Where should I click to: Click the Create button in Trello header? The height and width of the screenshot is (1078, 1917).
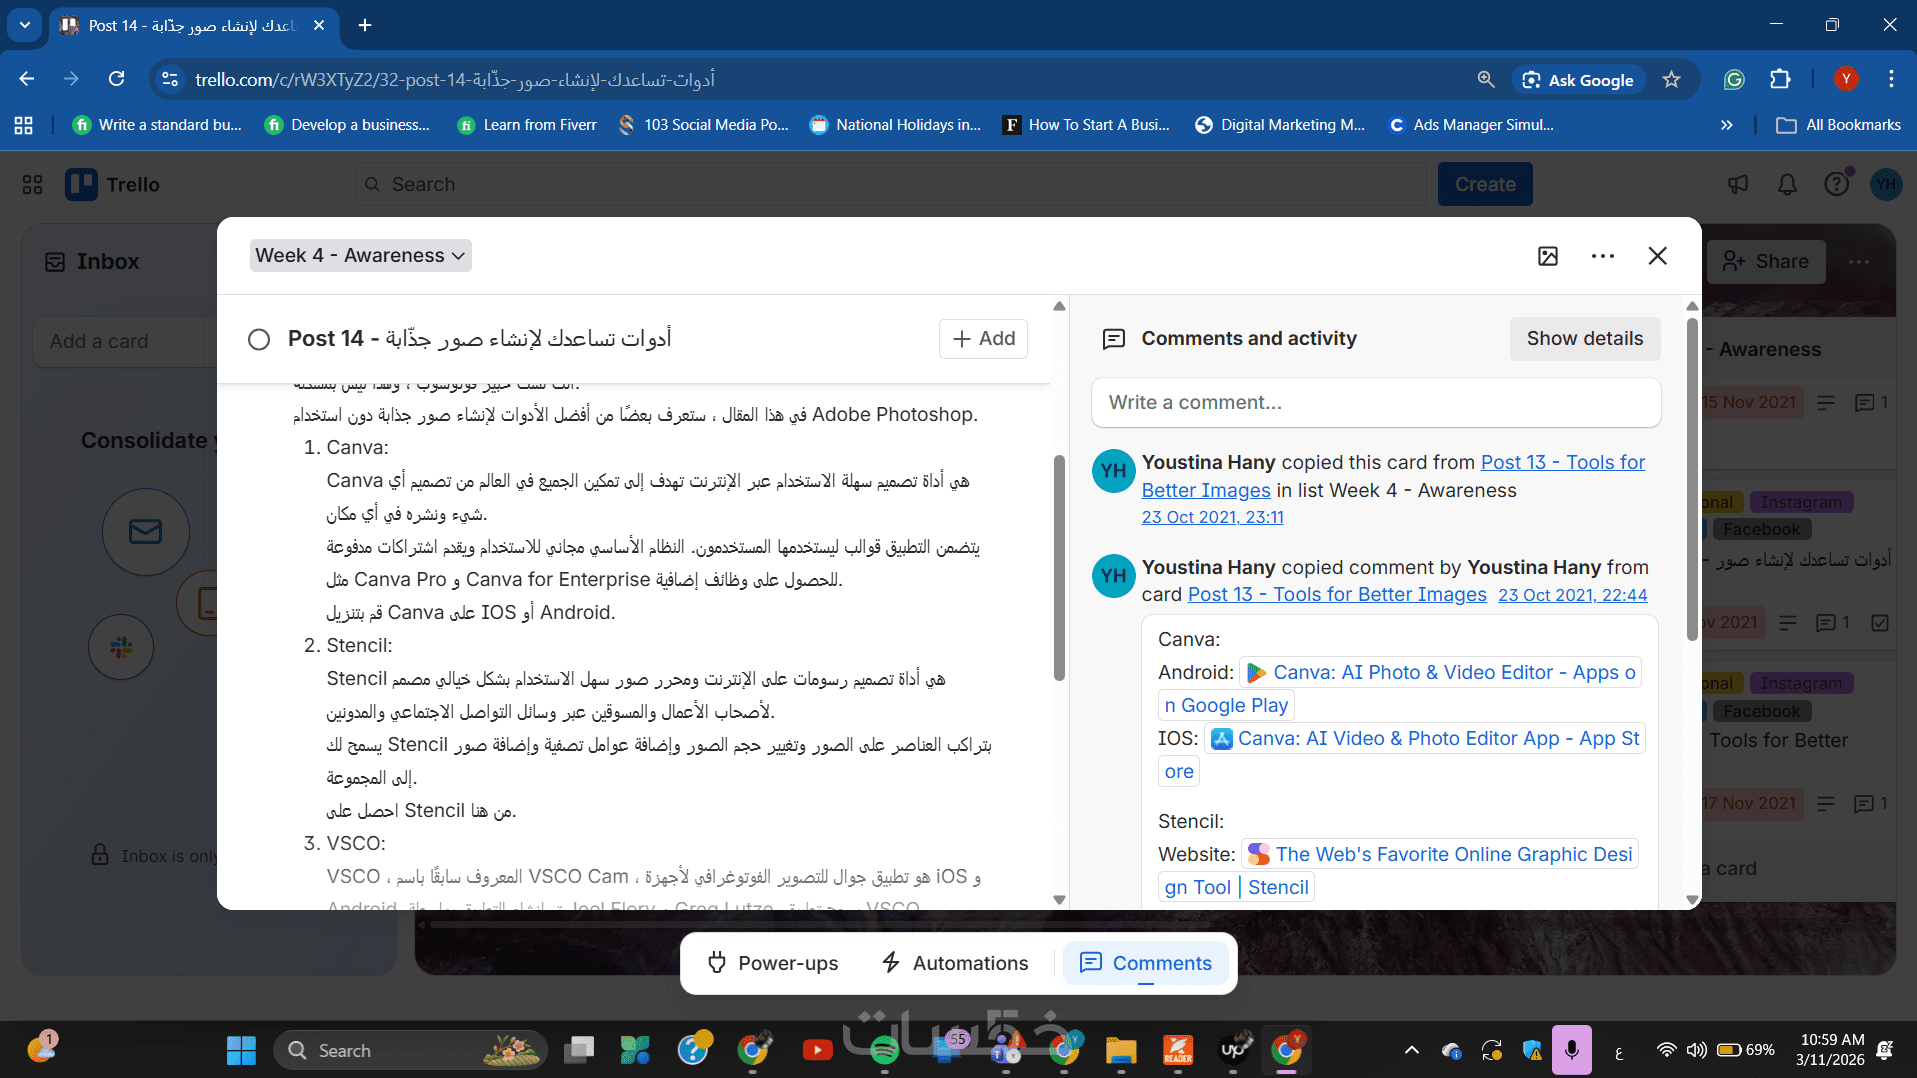(x=1485, y=185)
